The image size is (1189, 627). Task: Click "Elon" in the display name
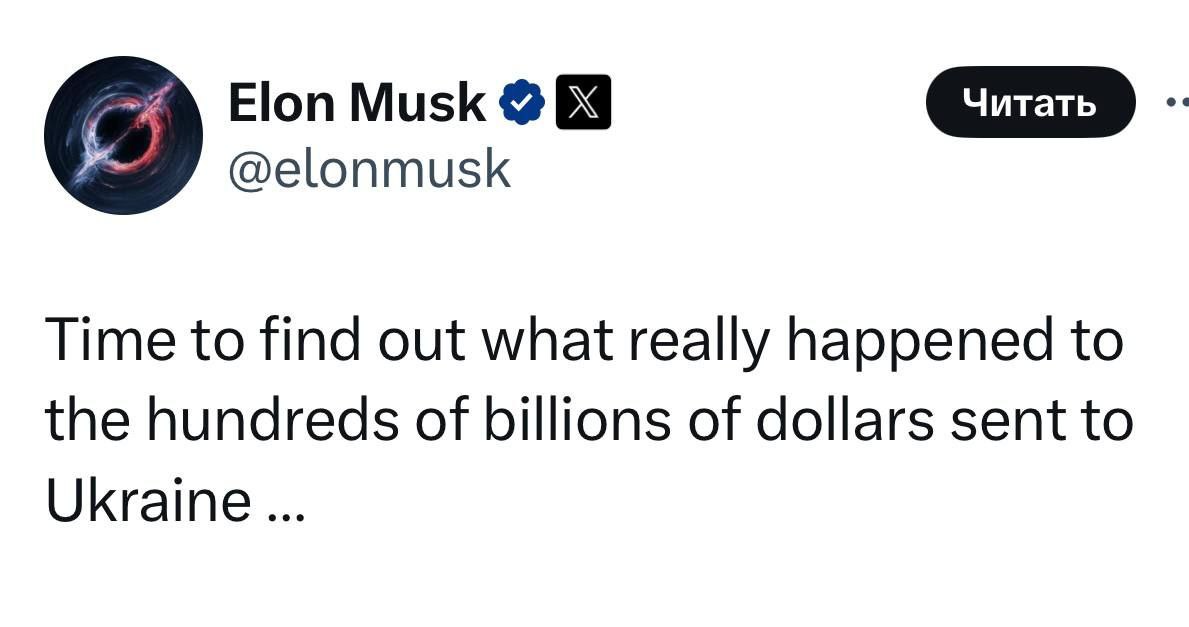281,103
